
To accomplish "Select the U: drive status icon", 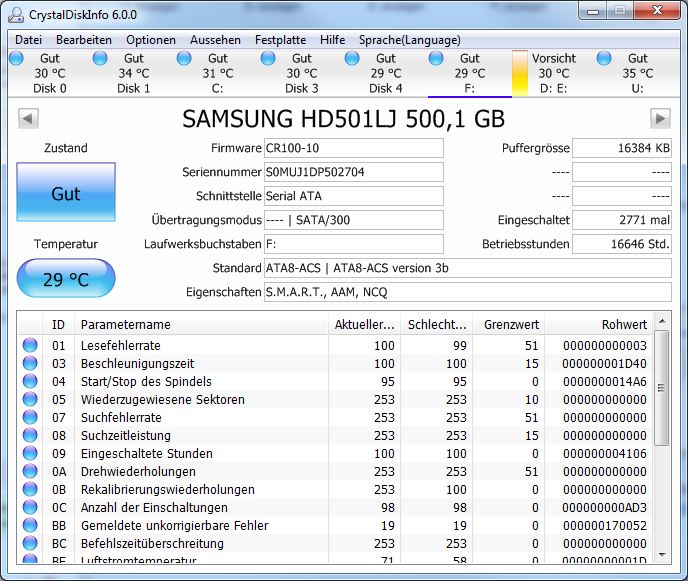I will [x=604, y=58].
